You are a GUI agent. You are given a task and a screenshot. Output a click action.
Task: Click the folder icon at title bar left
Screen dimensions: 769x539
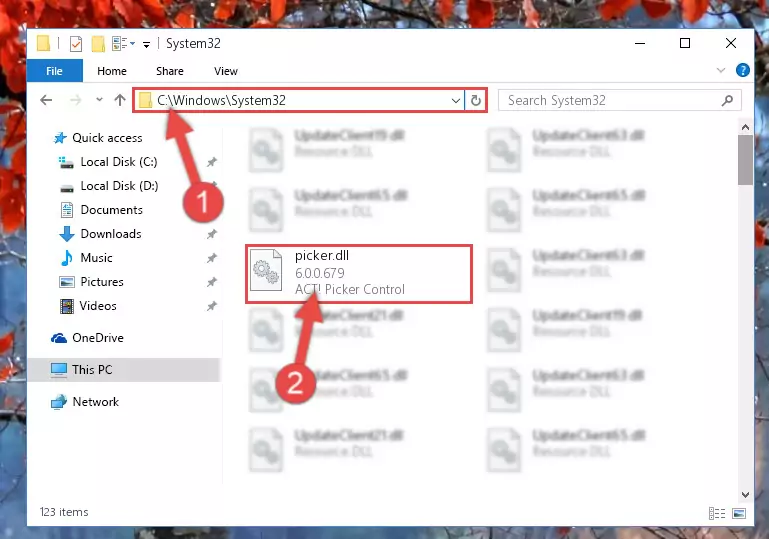pos(43,44)
